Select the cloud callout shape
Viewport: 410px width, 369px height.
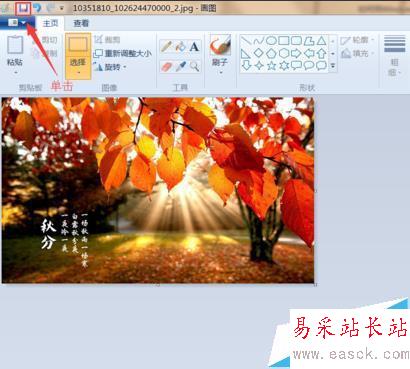(321, 65)
